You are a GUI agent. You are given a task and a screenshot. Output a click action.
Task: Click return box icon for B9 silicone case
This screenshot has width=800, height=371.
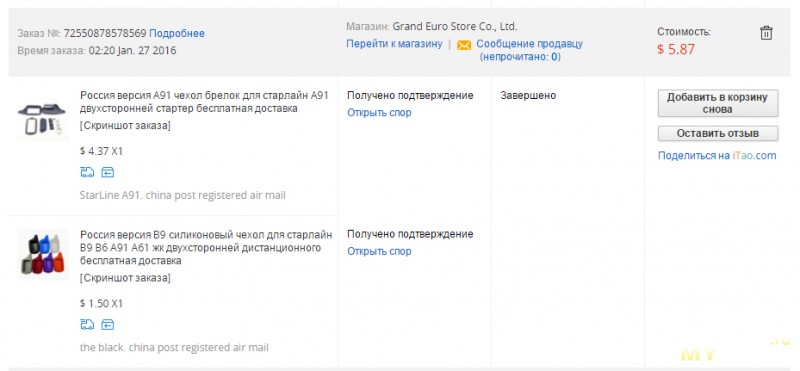tap(108, 325)
